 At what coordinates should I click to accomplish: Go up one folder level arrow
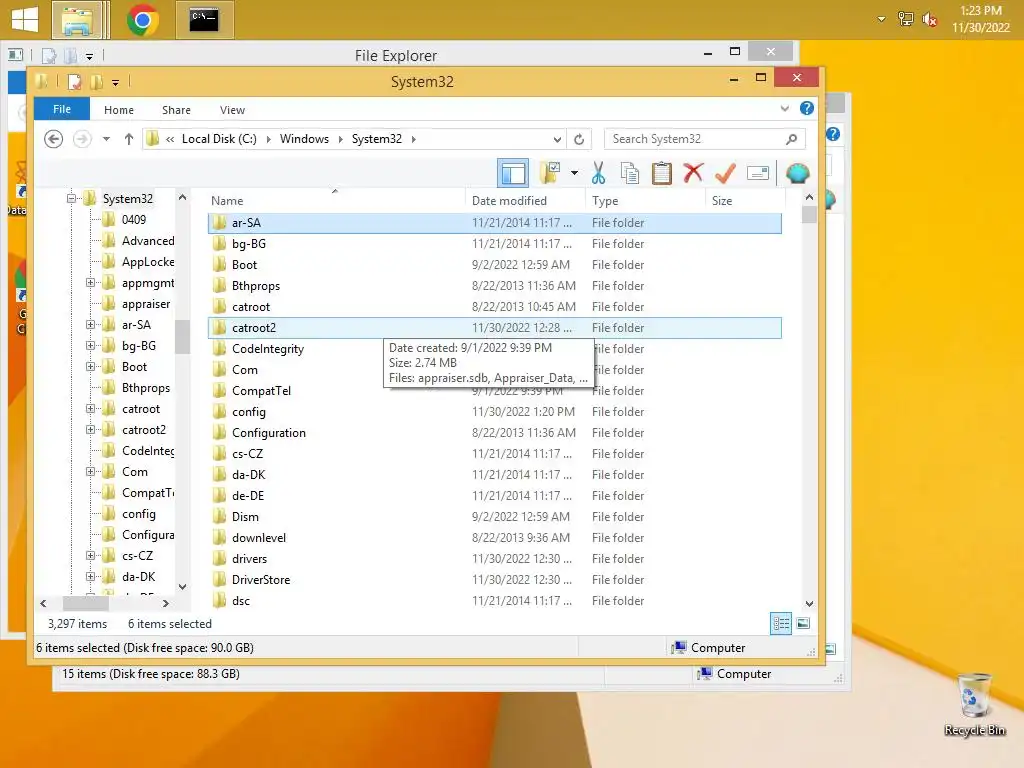(129, 139)
